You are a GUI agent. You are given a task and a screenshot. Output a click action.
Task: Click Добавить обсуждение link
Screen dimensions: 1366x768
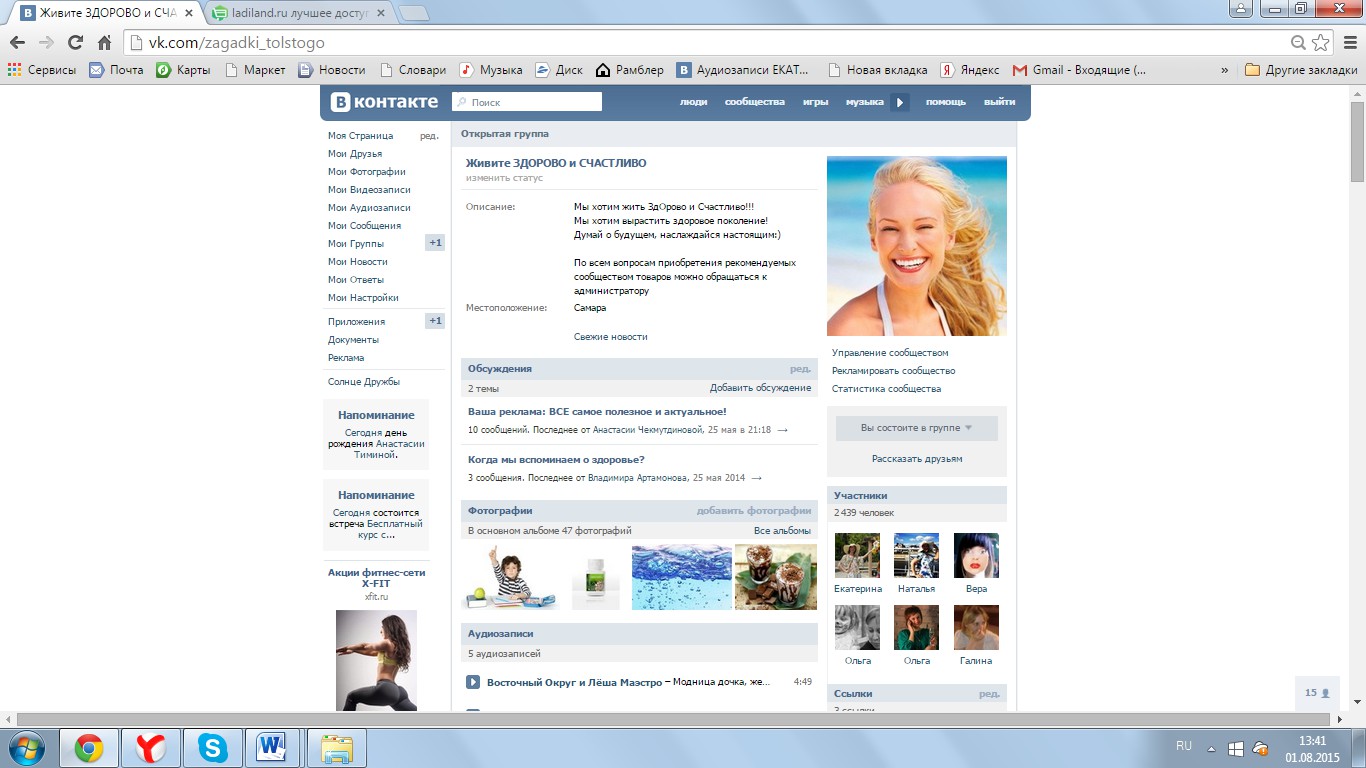pyautogui.click(x=760, y=388)
